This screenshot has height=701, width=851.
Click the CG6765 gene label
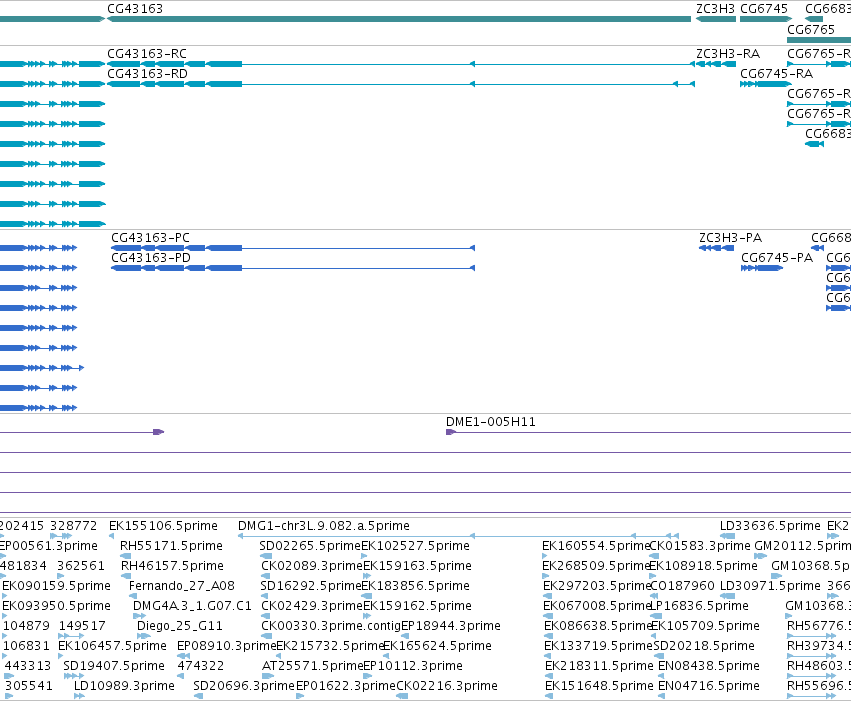click(811, 29)
